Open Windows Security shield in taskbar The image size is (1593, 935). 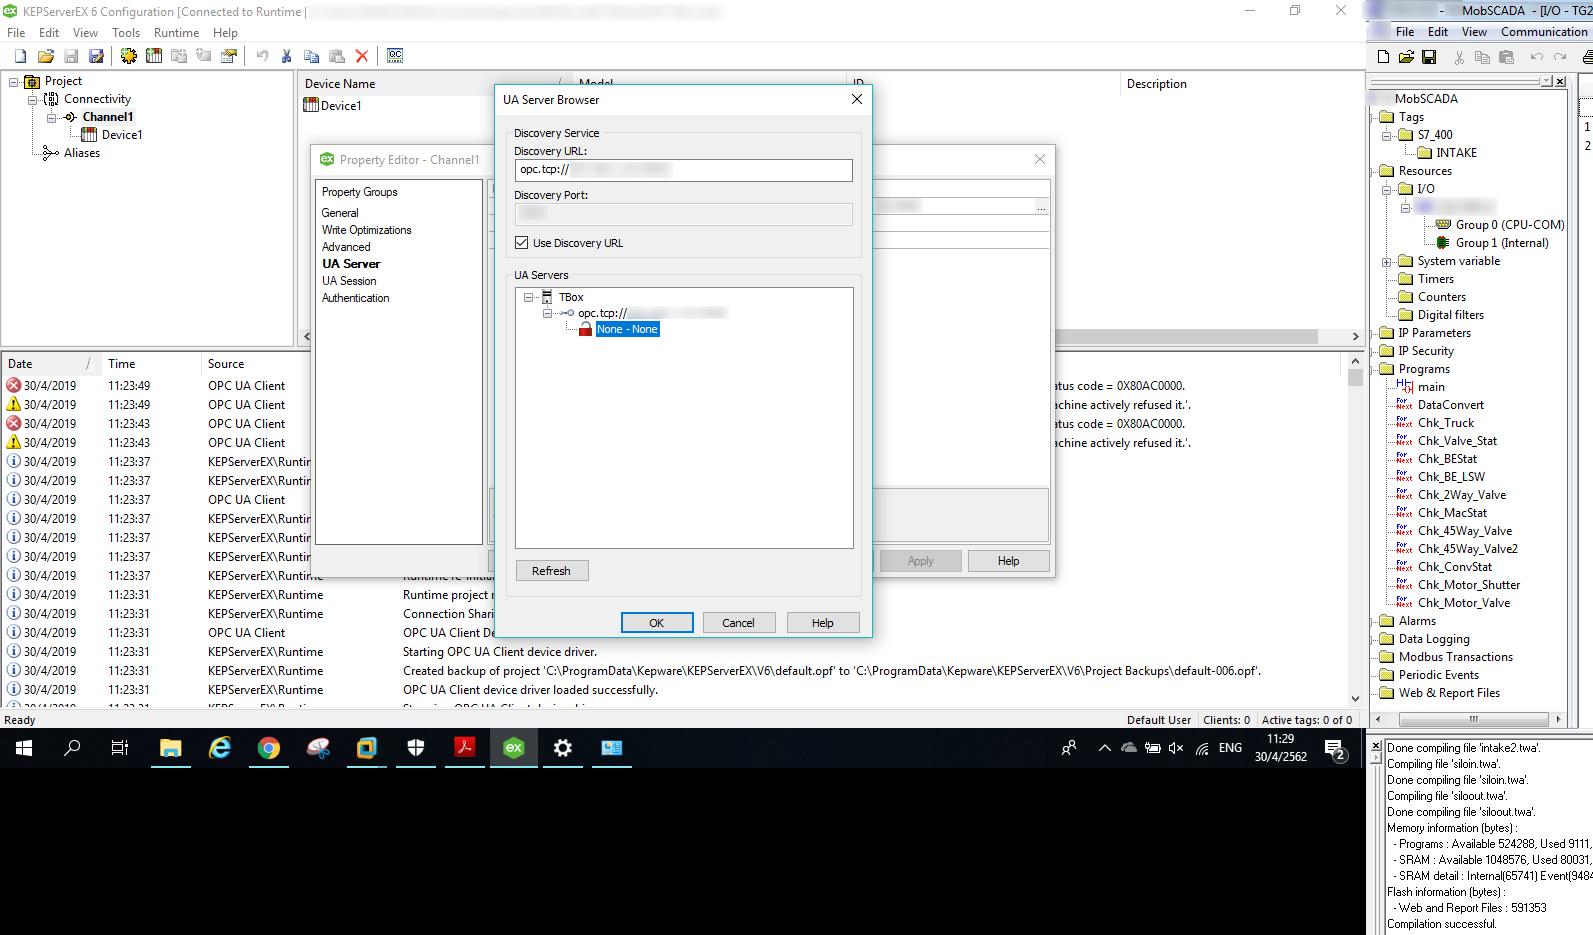[416, 748]
